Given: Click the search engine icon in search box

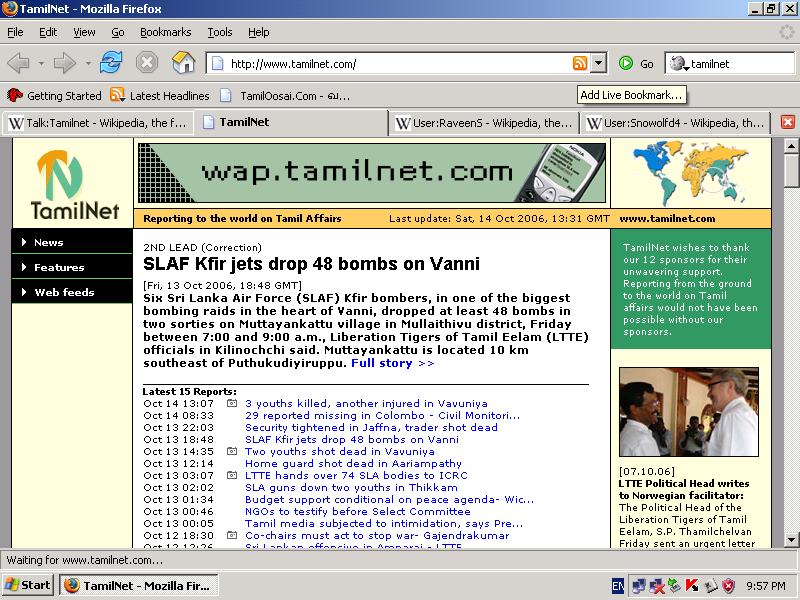Looking at the screenshot, I should pos(677,63).
